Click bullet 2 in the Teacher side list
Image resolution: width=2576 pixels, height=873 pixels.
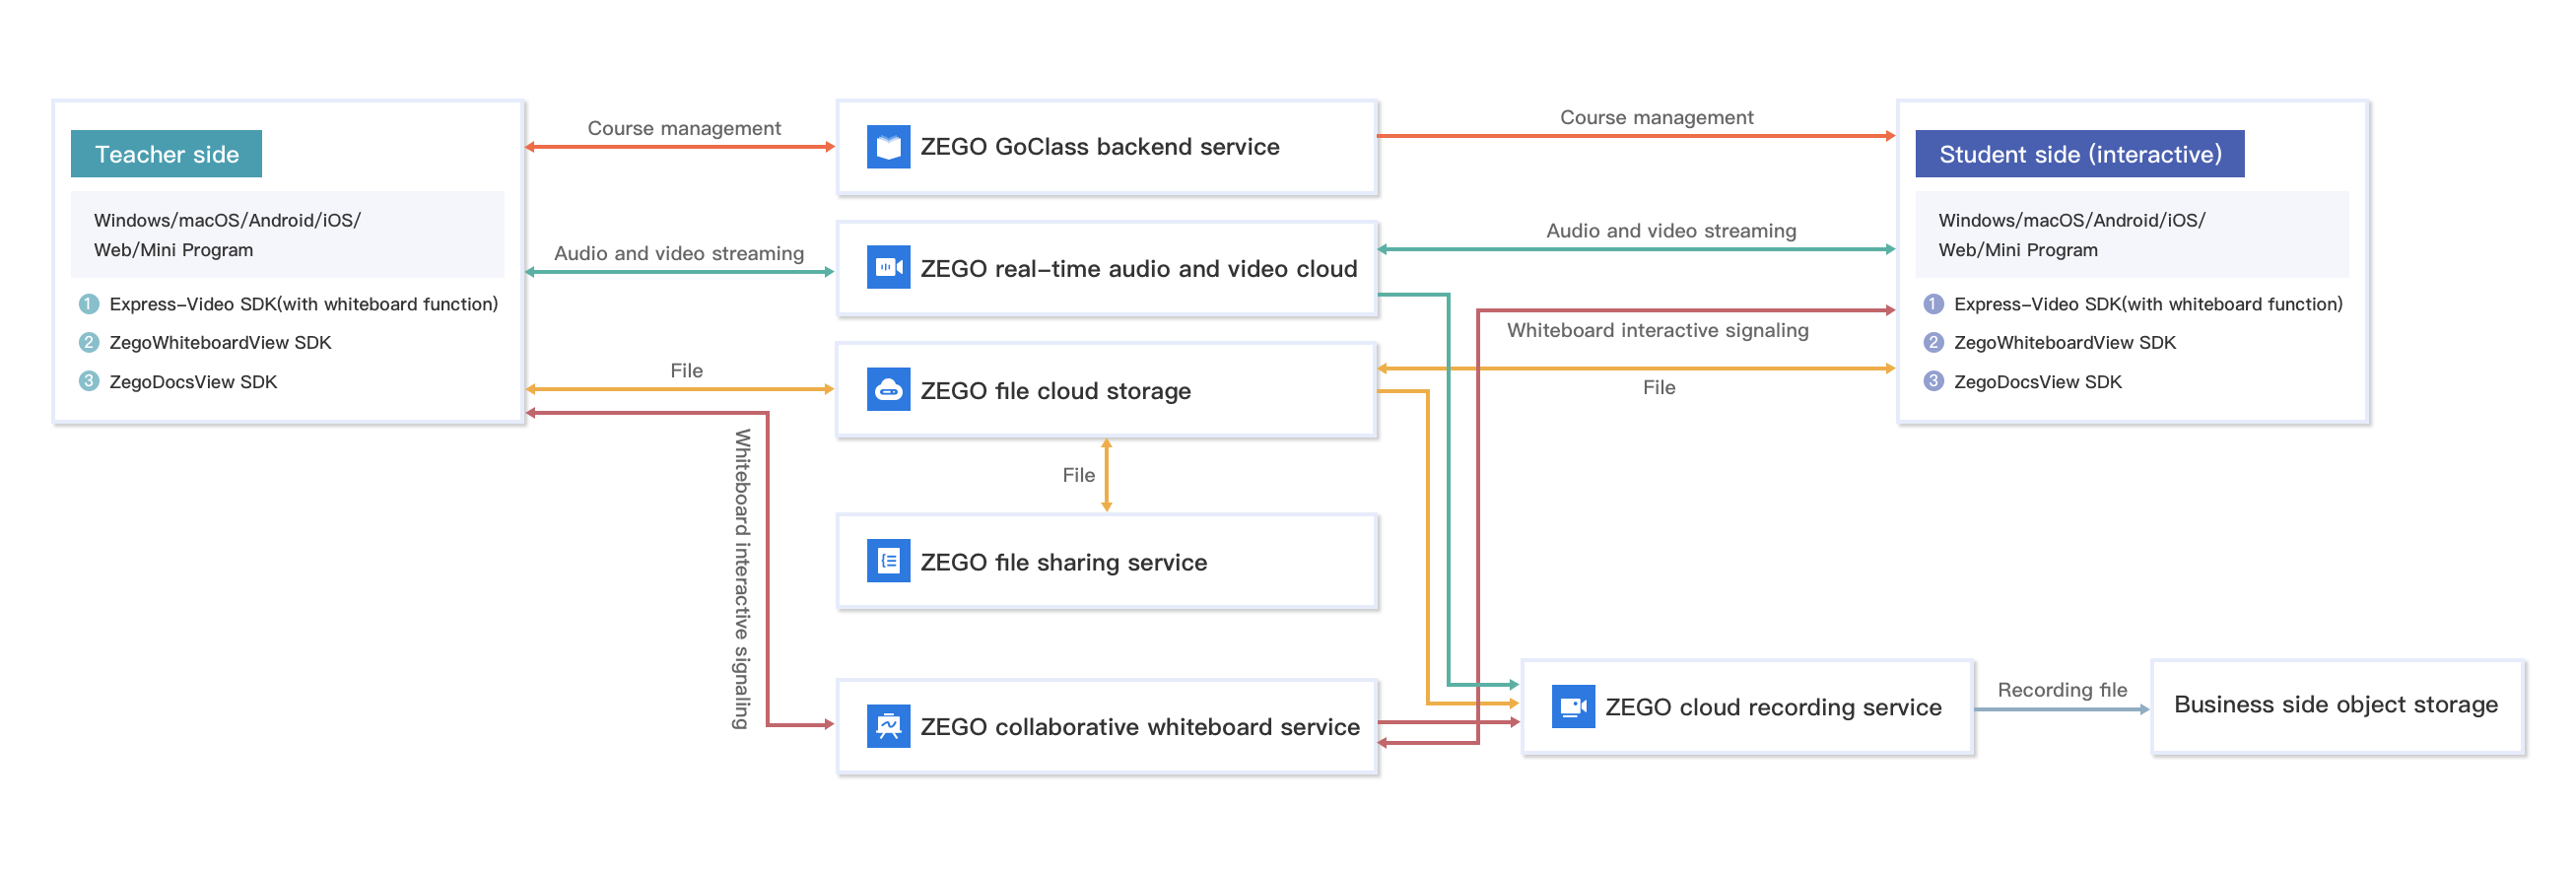89,342
